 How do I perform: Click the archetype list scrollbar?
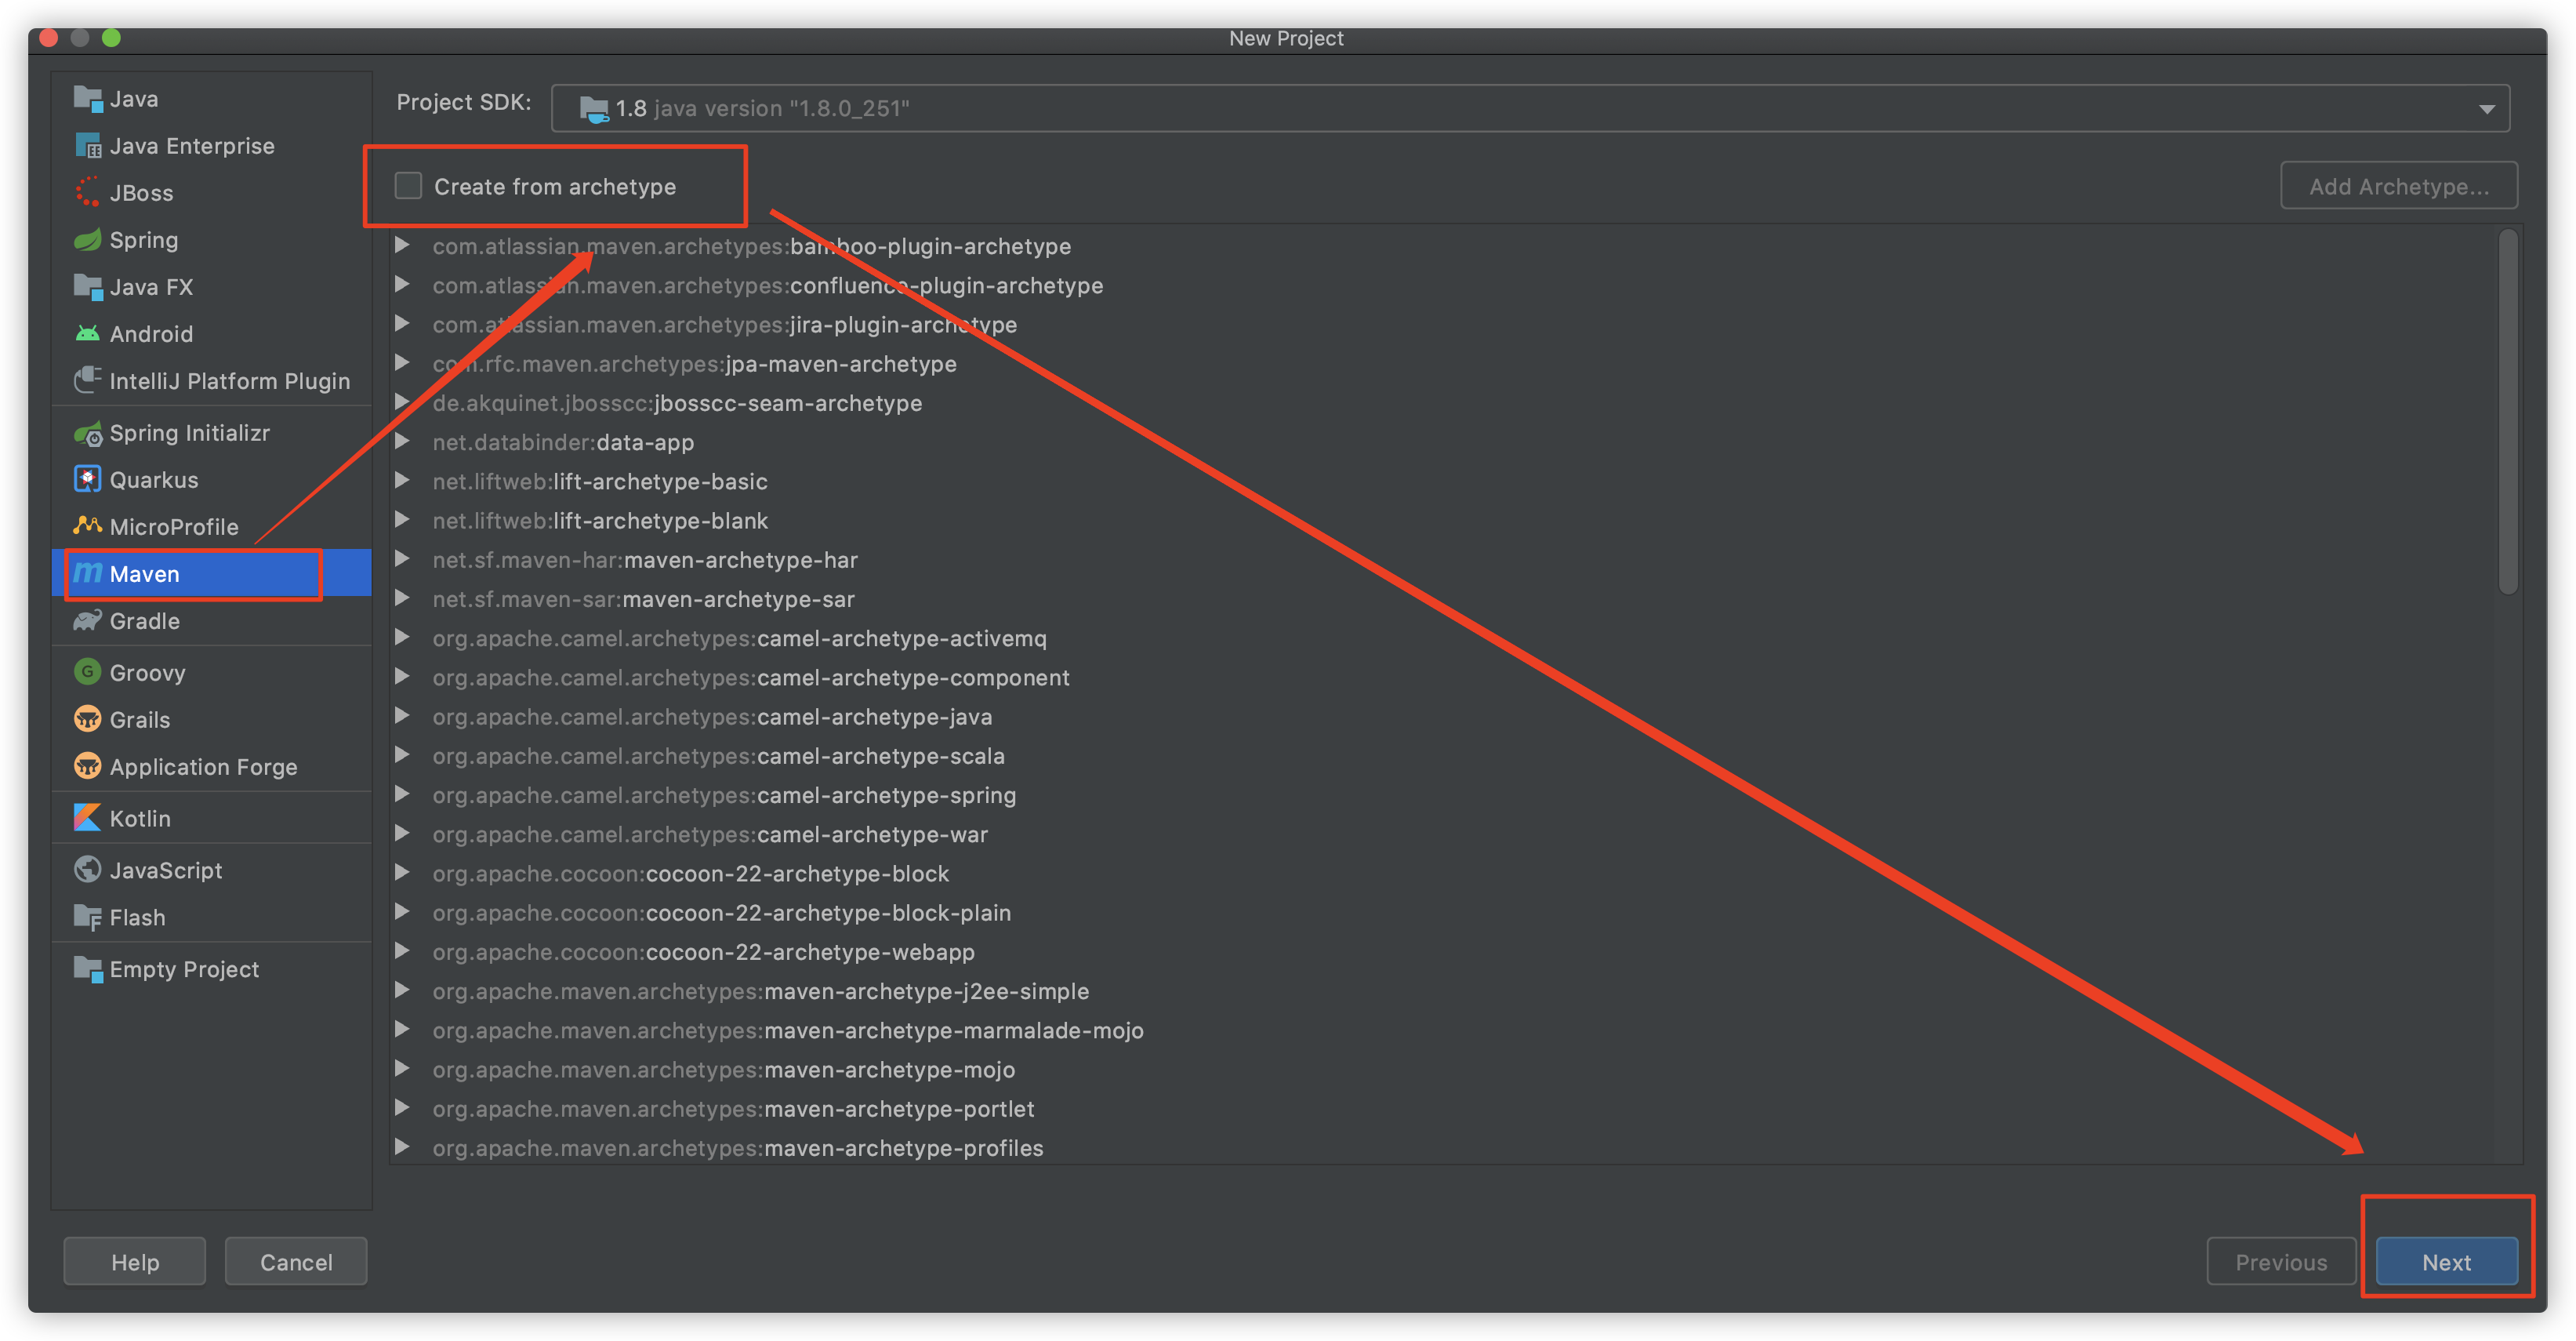point(2507,411)
